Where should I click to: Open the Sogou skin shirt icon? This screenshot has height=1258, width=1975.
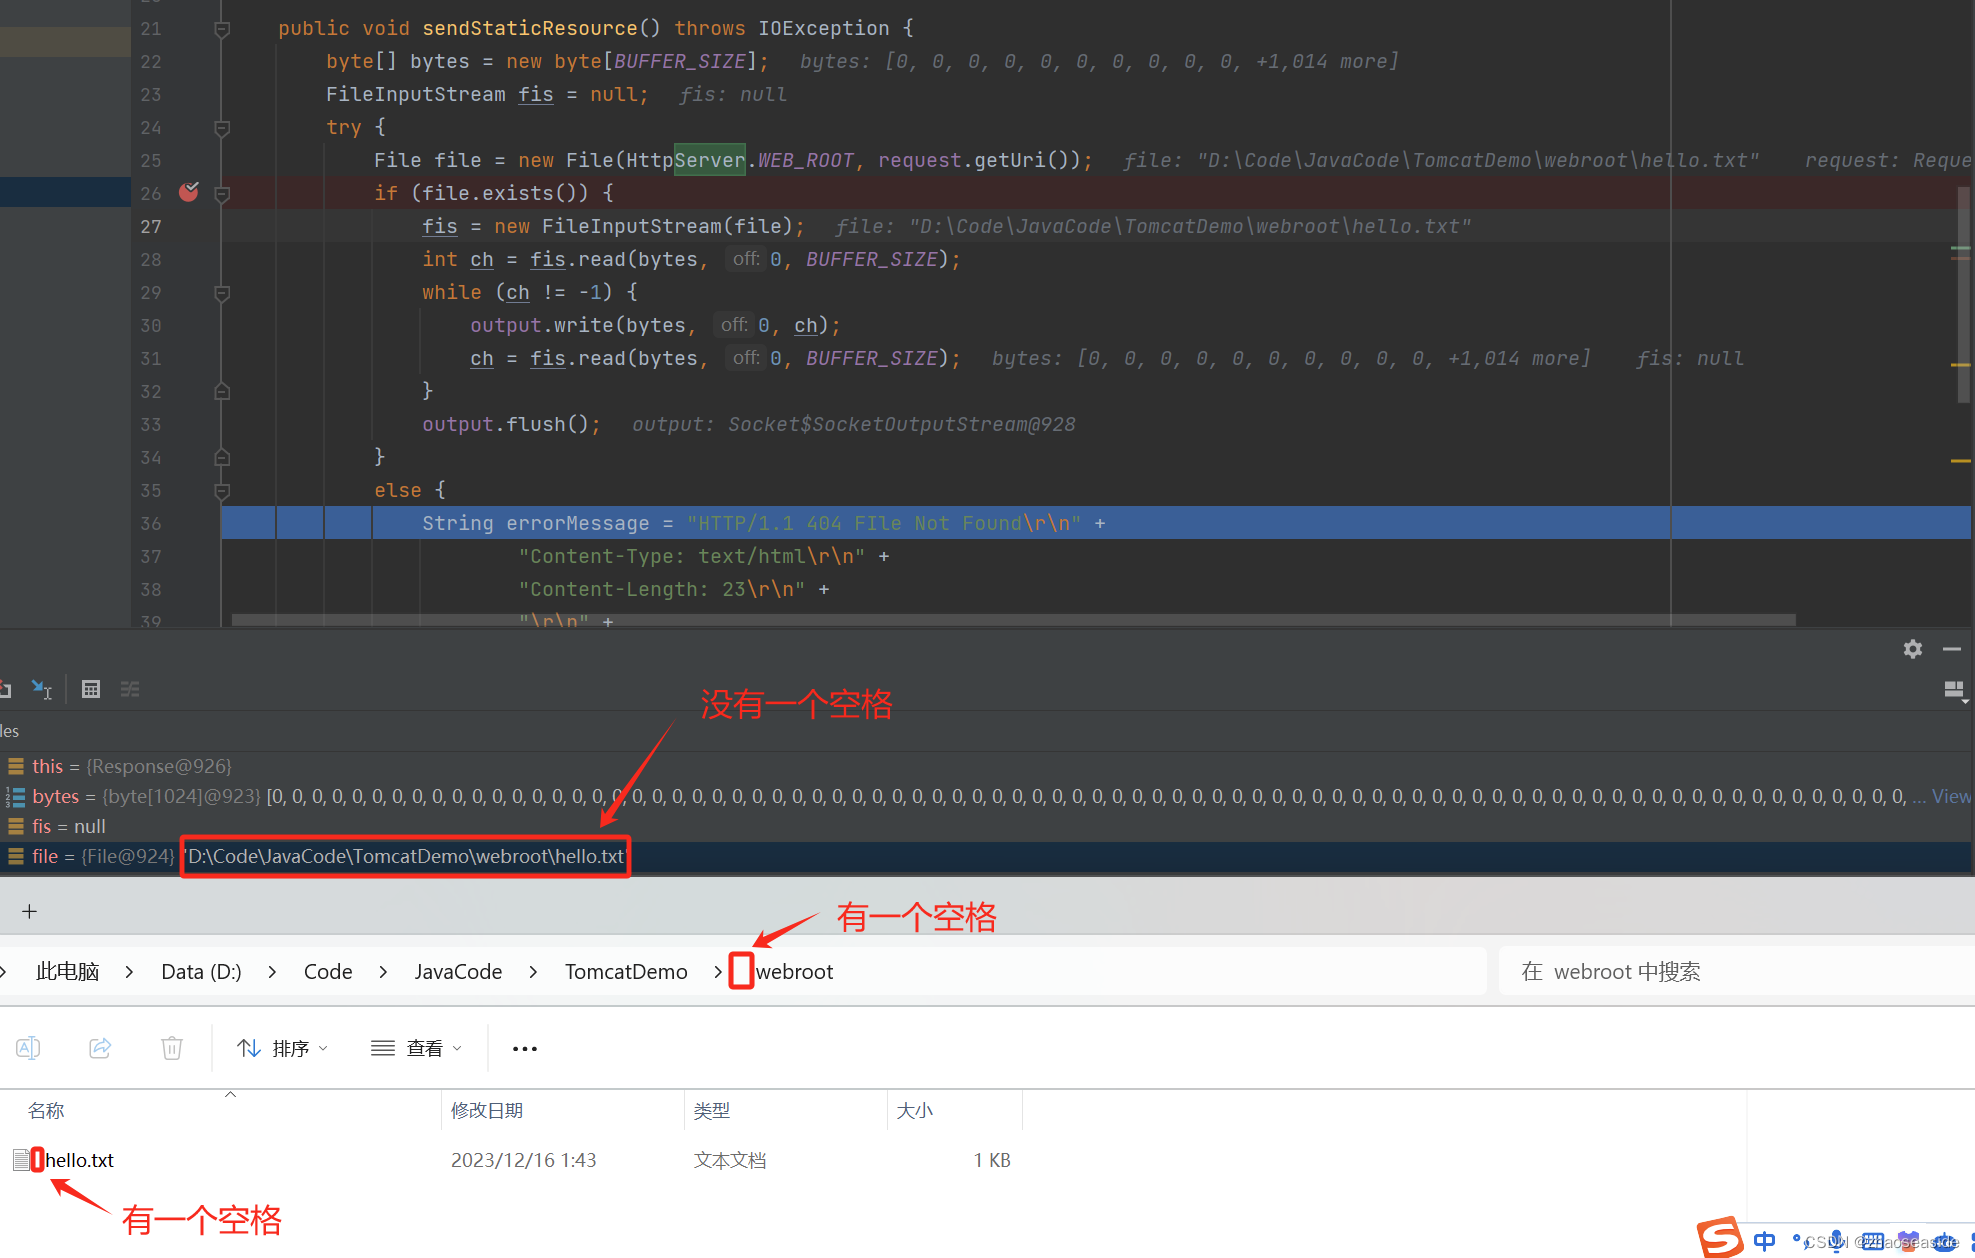click(1909, 1241)
